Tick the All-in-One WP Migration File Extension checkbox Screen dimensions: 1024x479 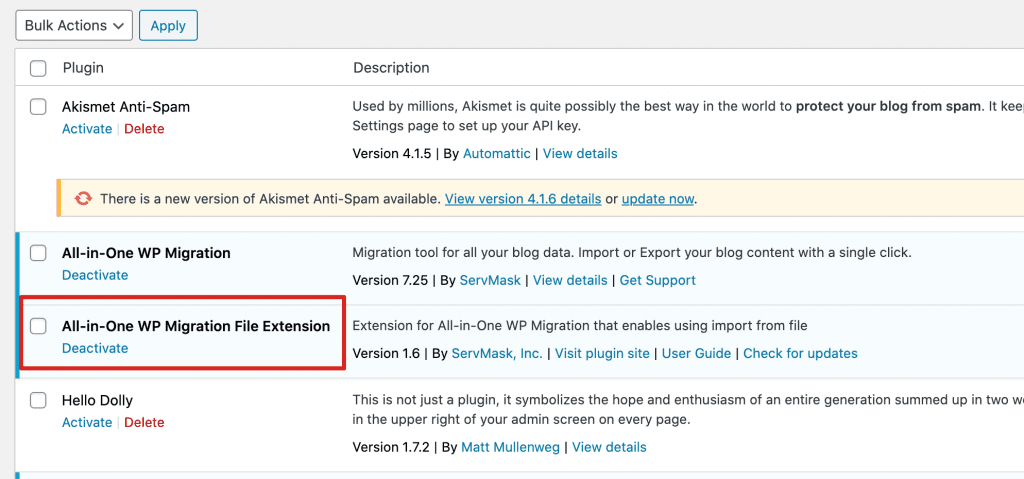[x=38, y=326]
